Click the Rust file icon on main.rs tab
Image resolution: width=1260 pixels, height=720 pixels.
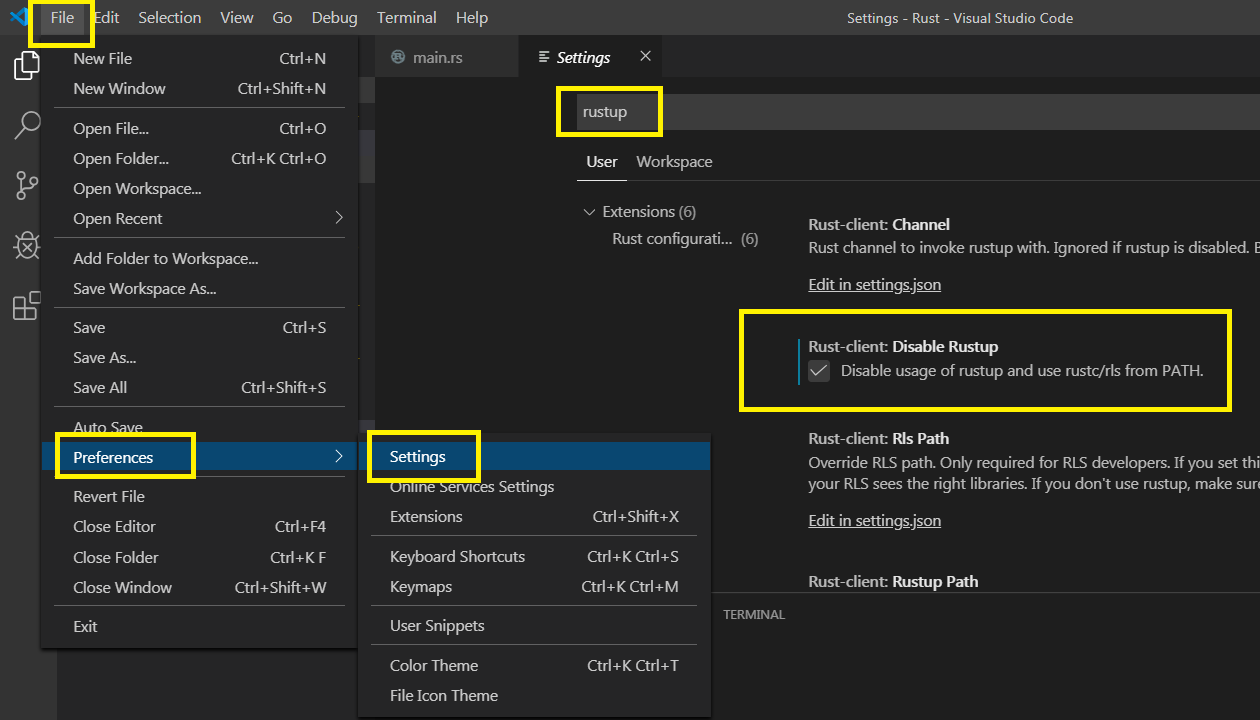click(x=398, y=58)
